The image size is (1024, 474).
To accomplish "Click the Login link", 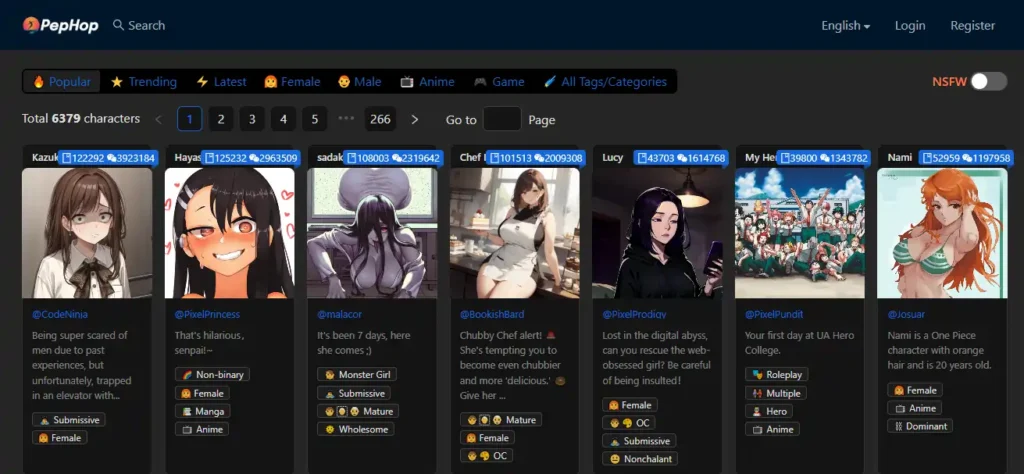I will coord(910,26).
